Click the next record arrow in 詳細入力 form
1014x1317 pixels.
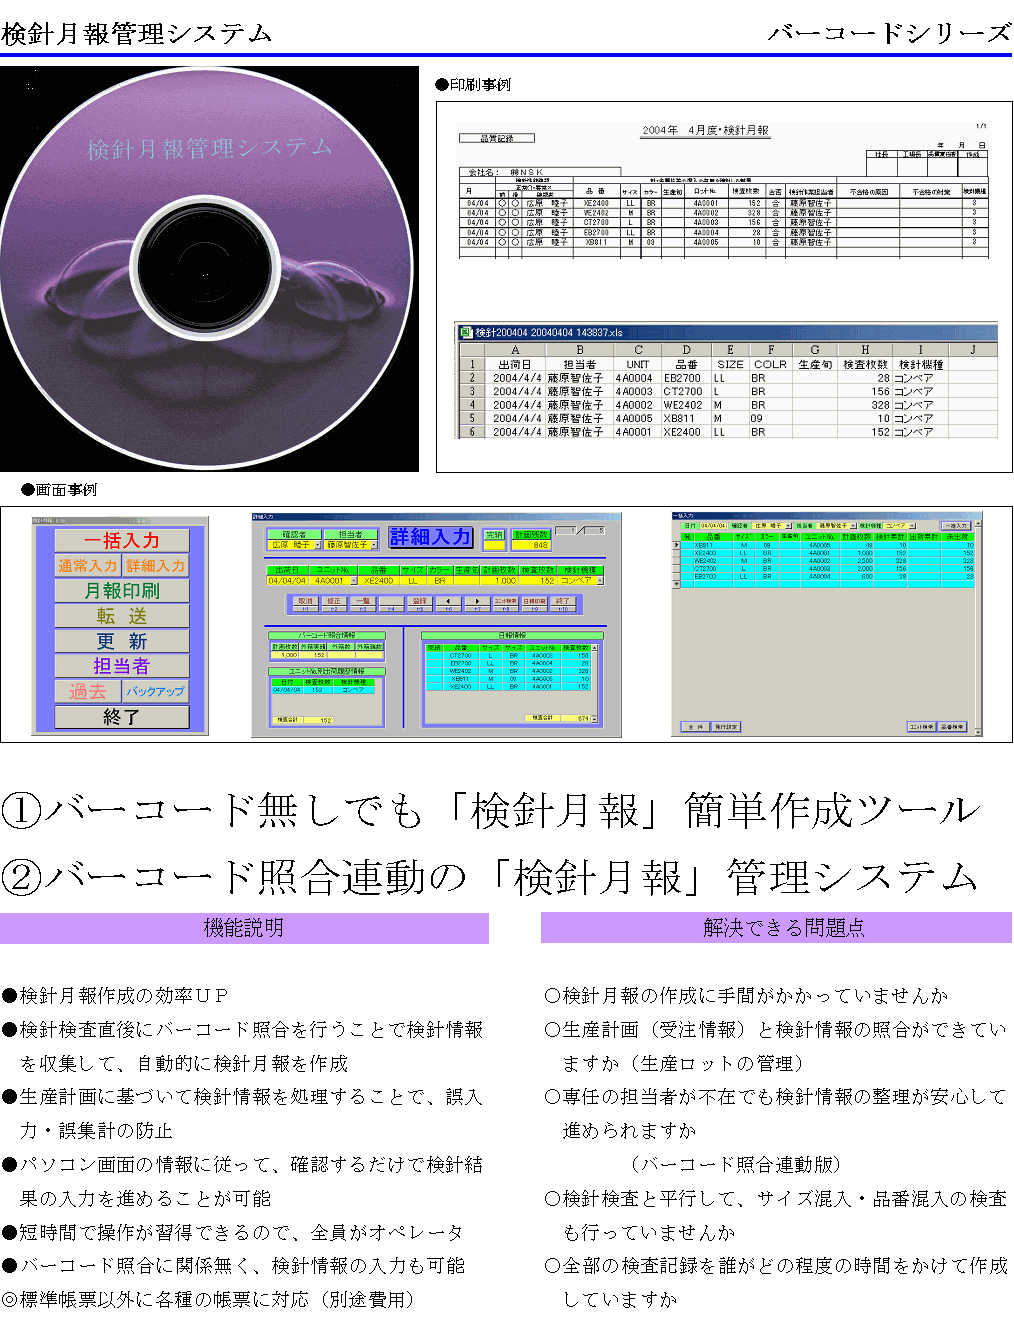point(477,602)
